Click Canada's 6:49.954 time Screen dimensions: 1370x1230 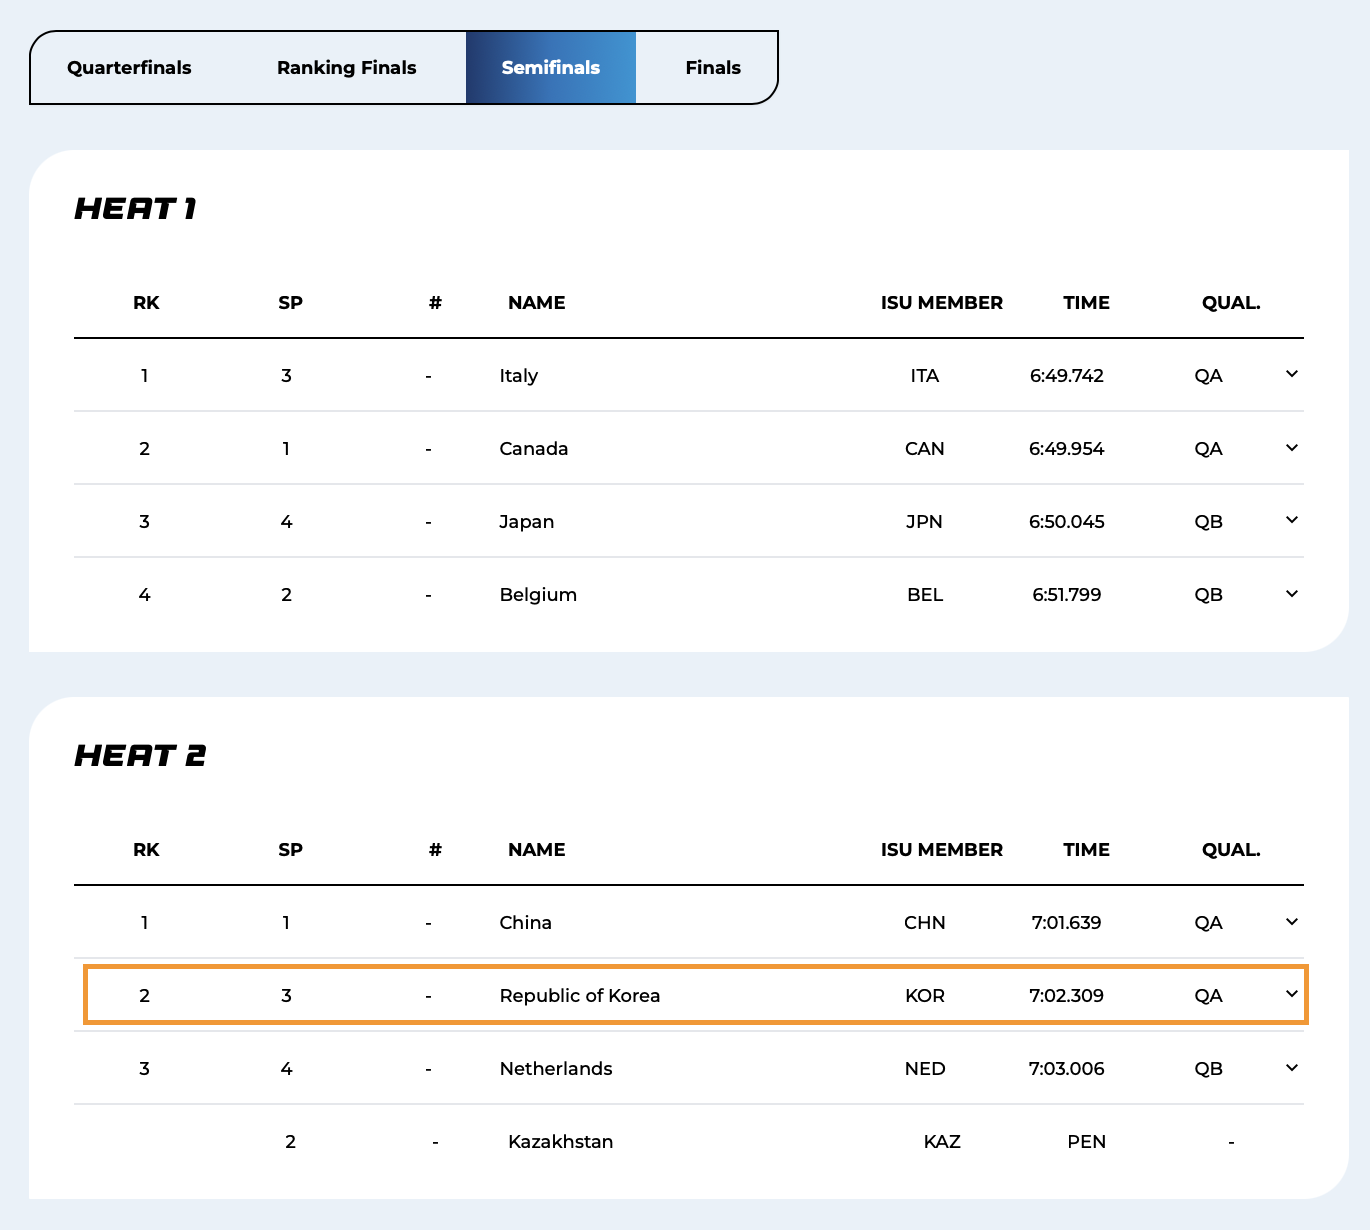(1066, 449)
